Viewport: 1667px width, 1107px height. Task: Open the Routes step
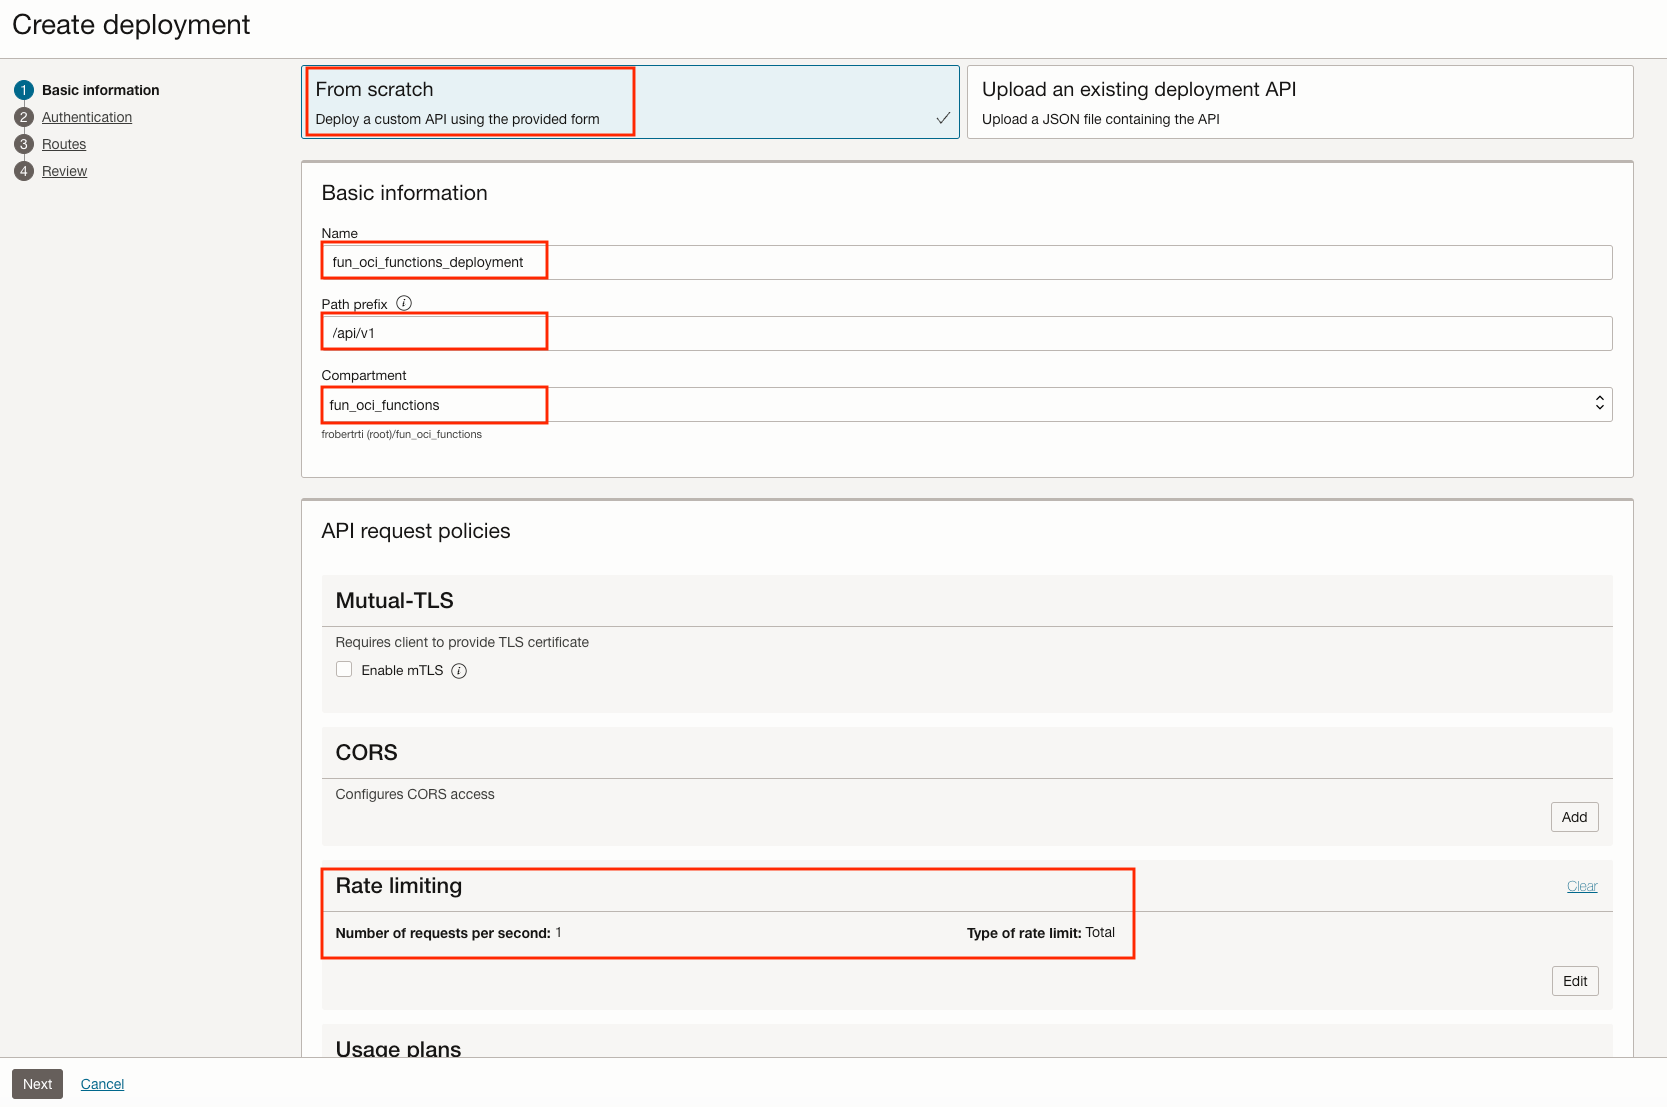tap(64, 144)
